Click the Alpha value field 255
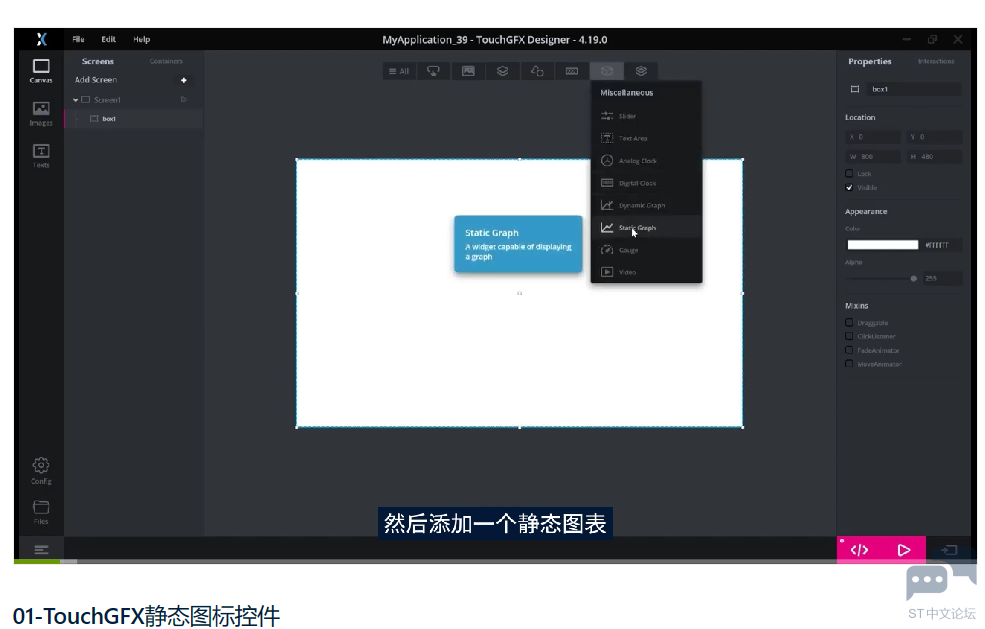This screenshot has height=629, width=985. tap(942, 278)
